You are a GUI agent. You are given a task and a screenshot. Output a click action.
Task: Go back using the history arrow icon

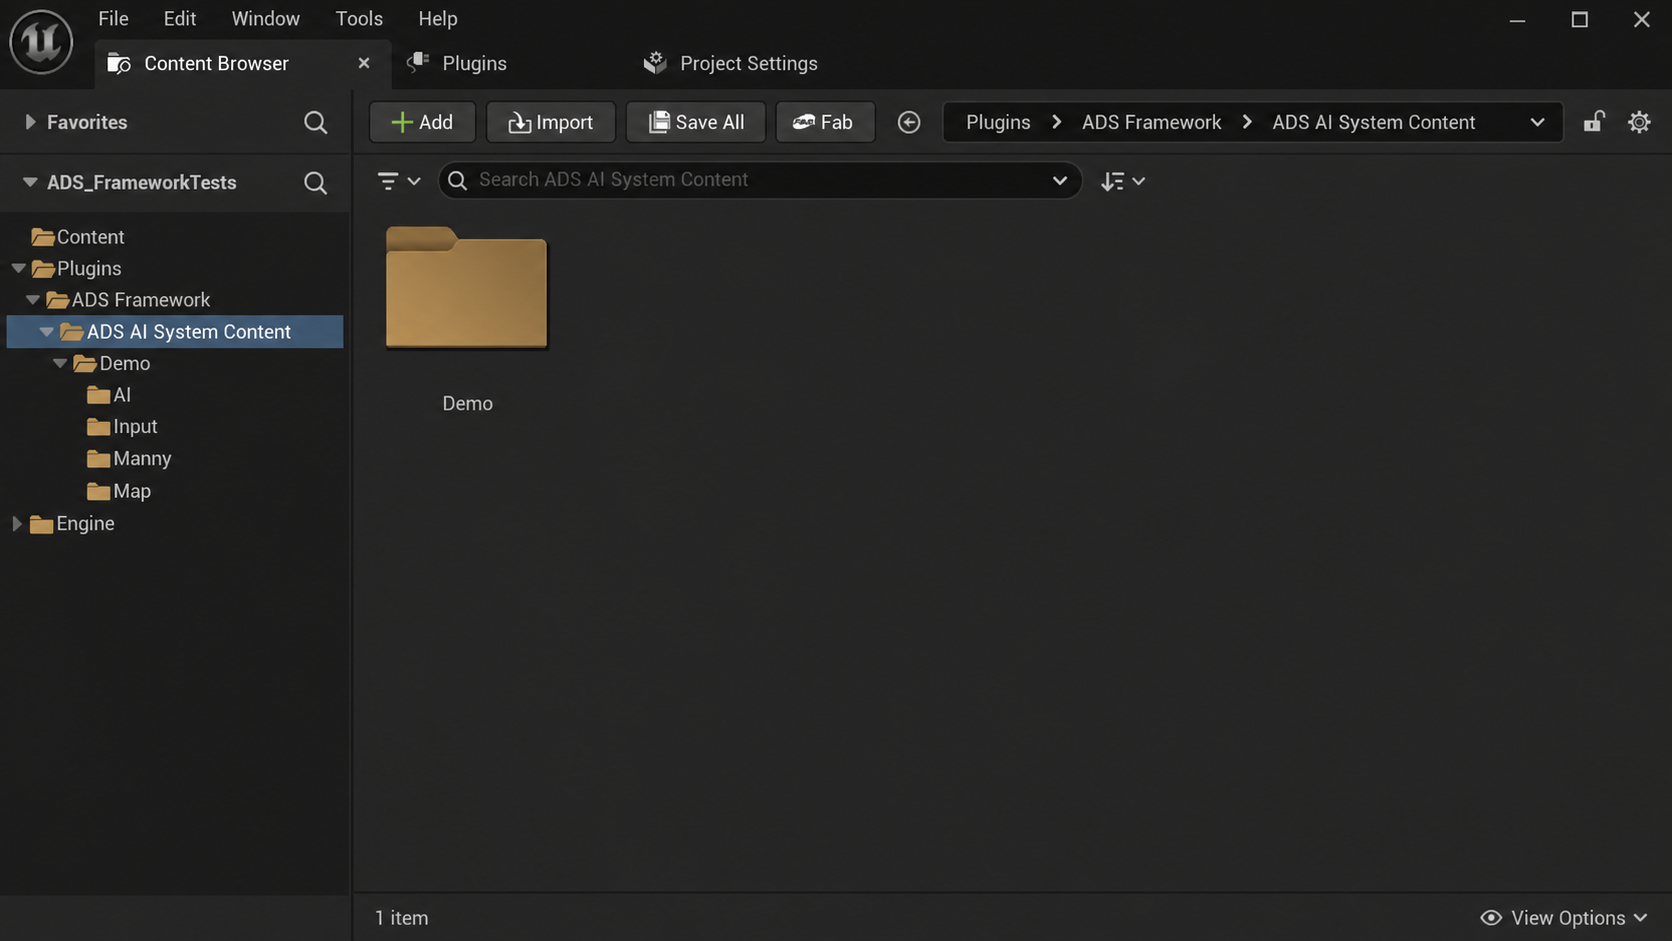coord(909,122)
